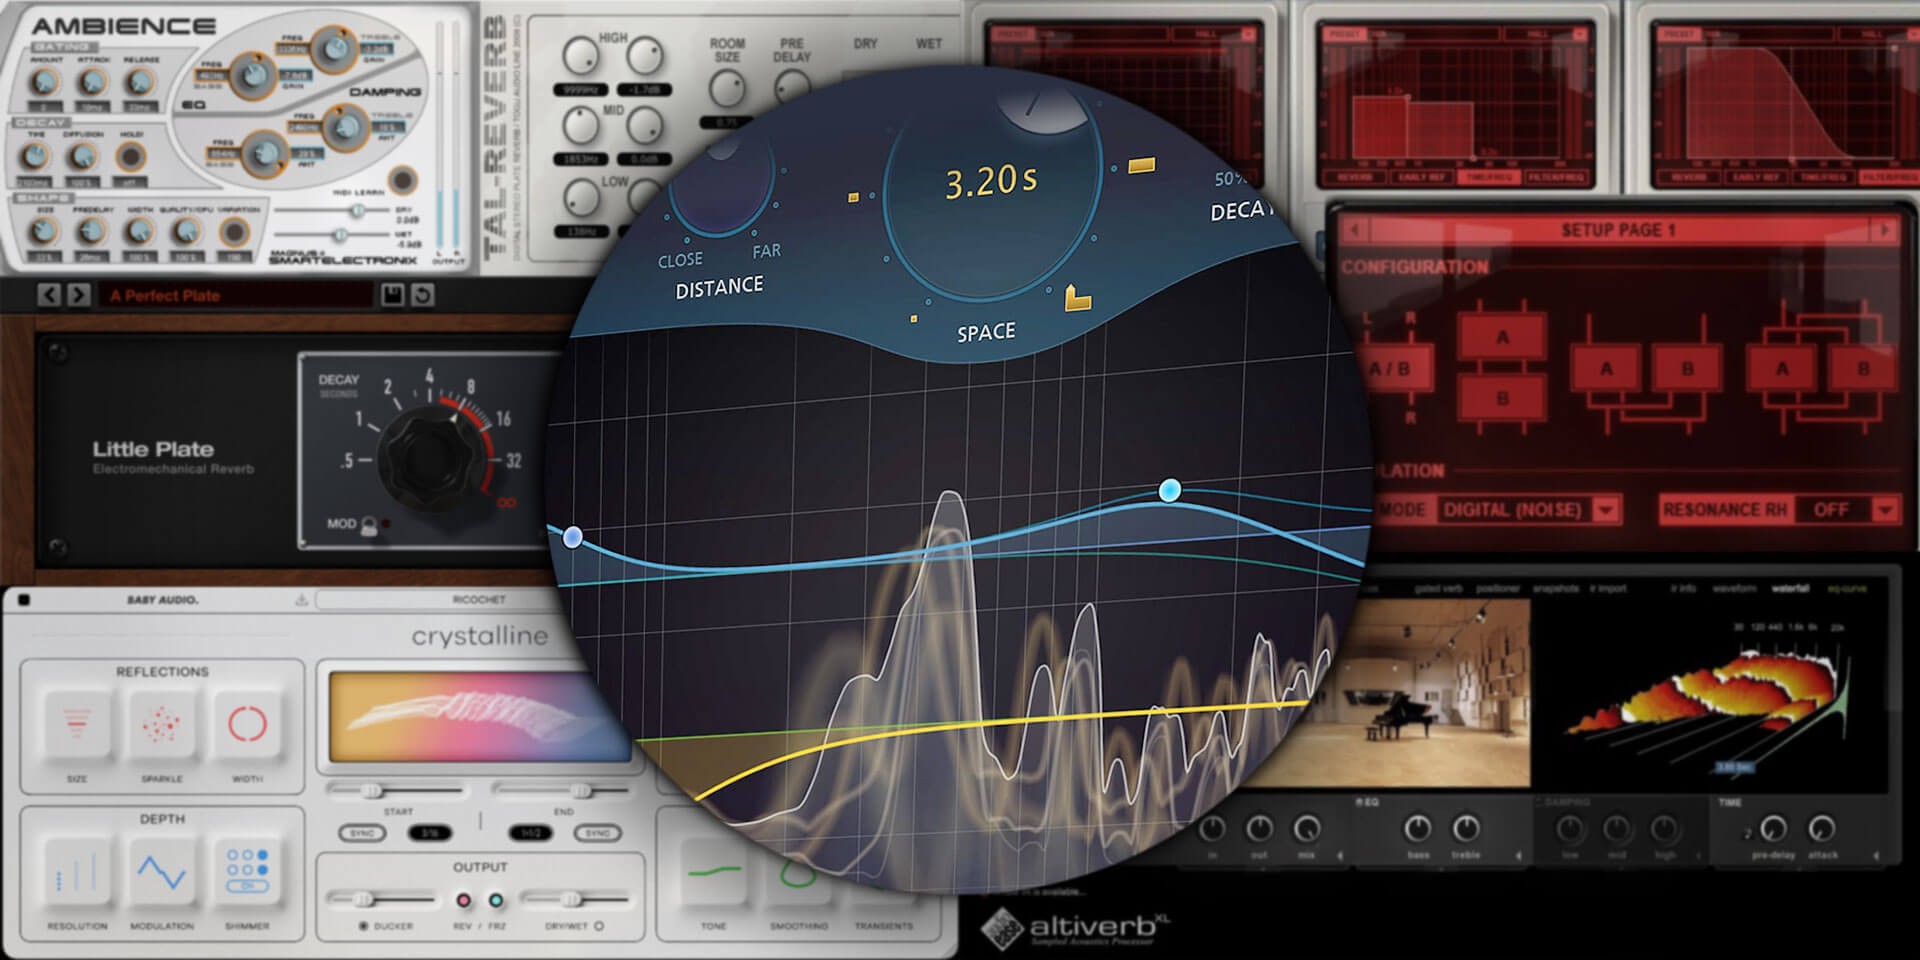
Task: Select Sparkle icon in Crystalline Reflections
Action: [162, 724]
